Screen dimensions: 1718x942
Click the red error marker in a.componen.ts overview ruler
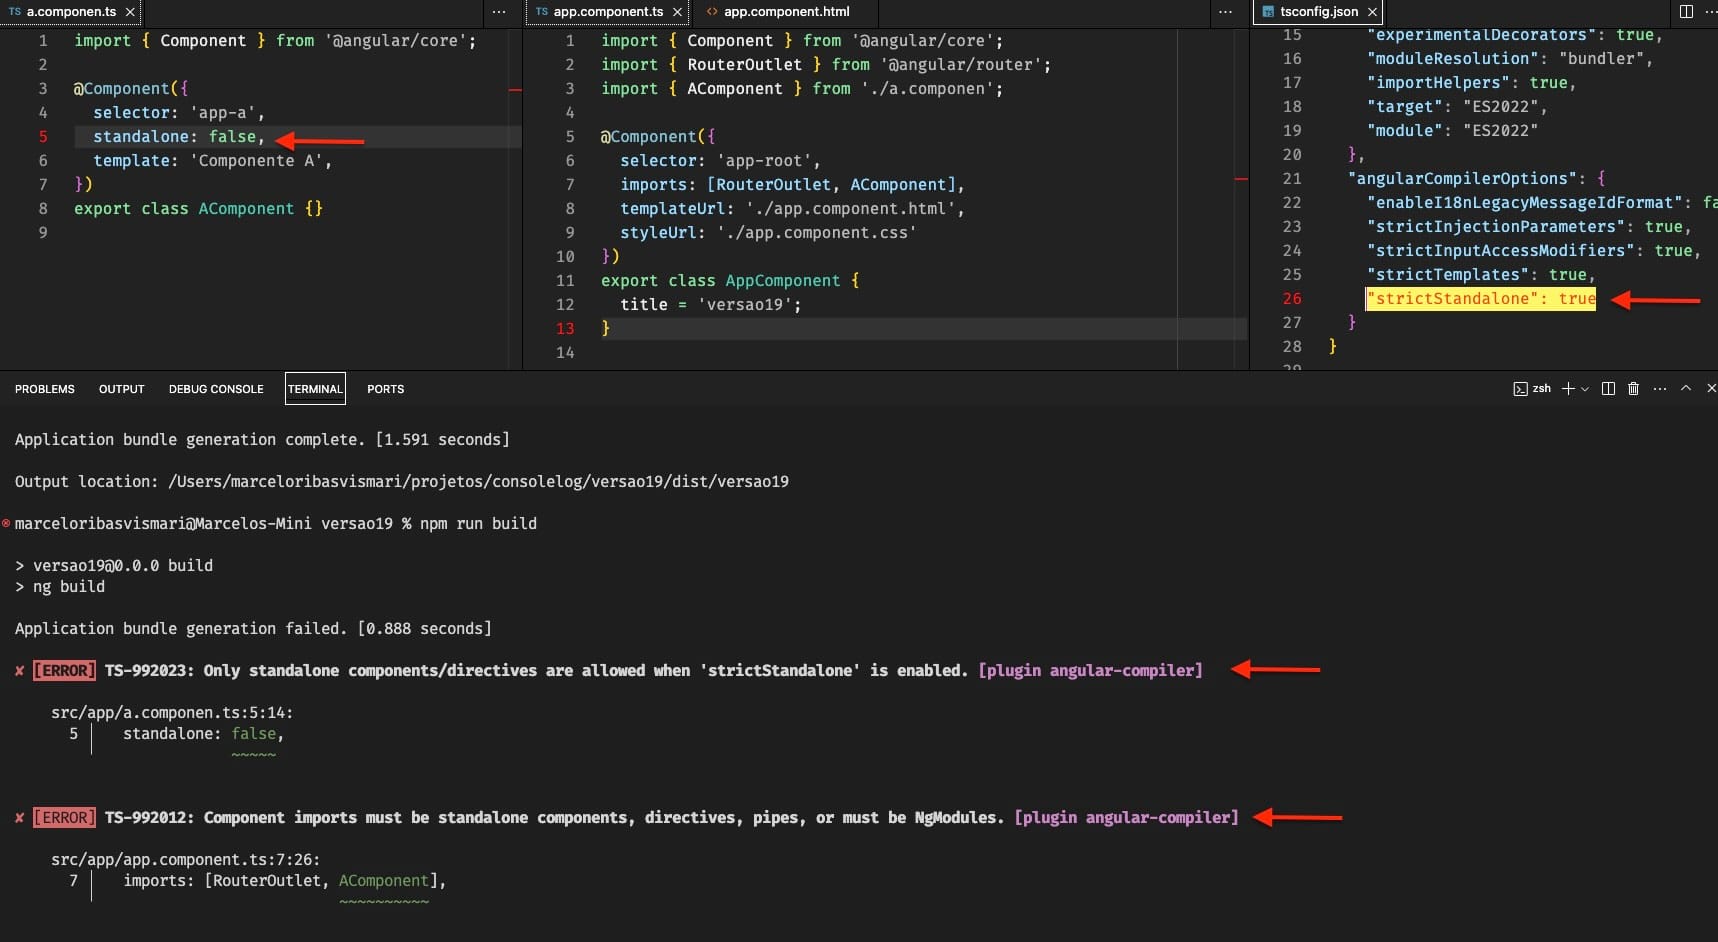pyautogui.click(x=515, y=90)
